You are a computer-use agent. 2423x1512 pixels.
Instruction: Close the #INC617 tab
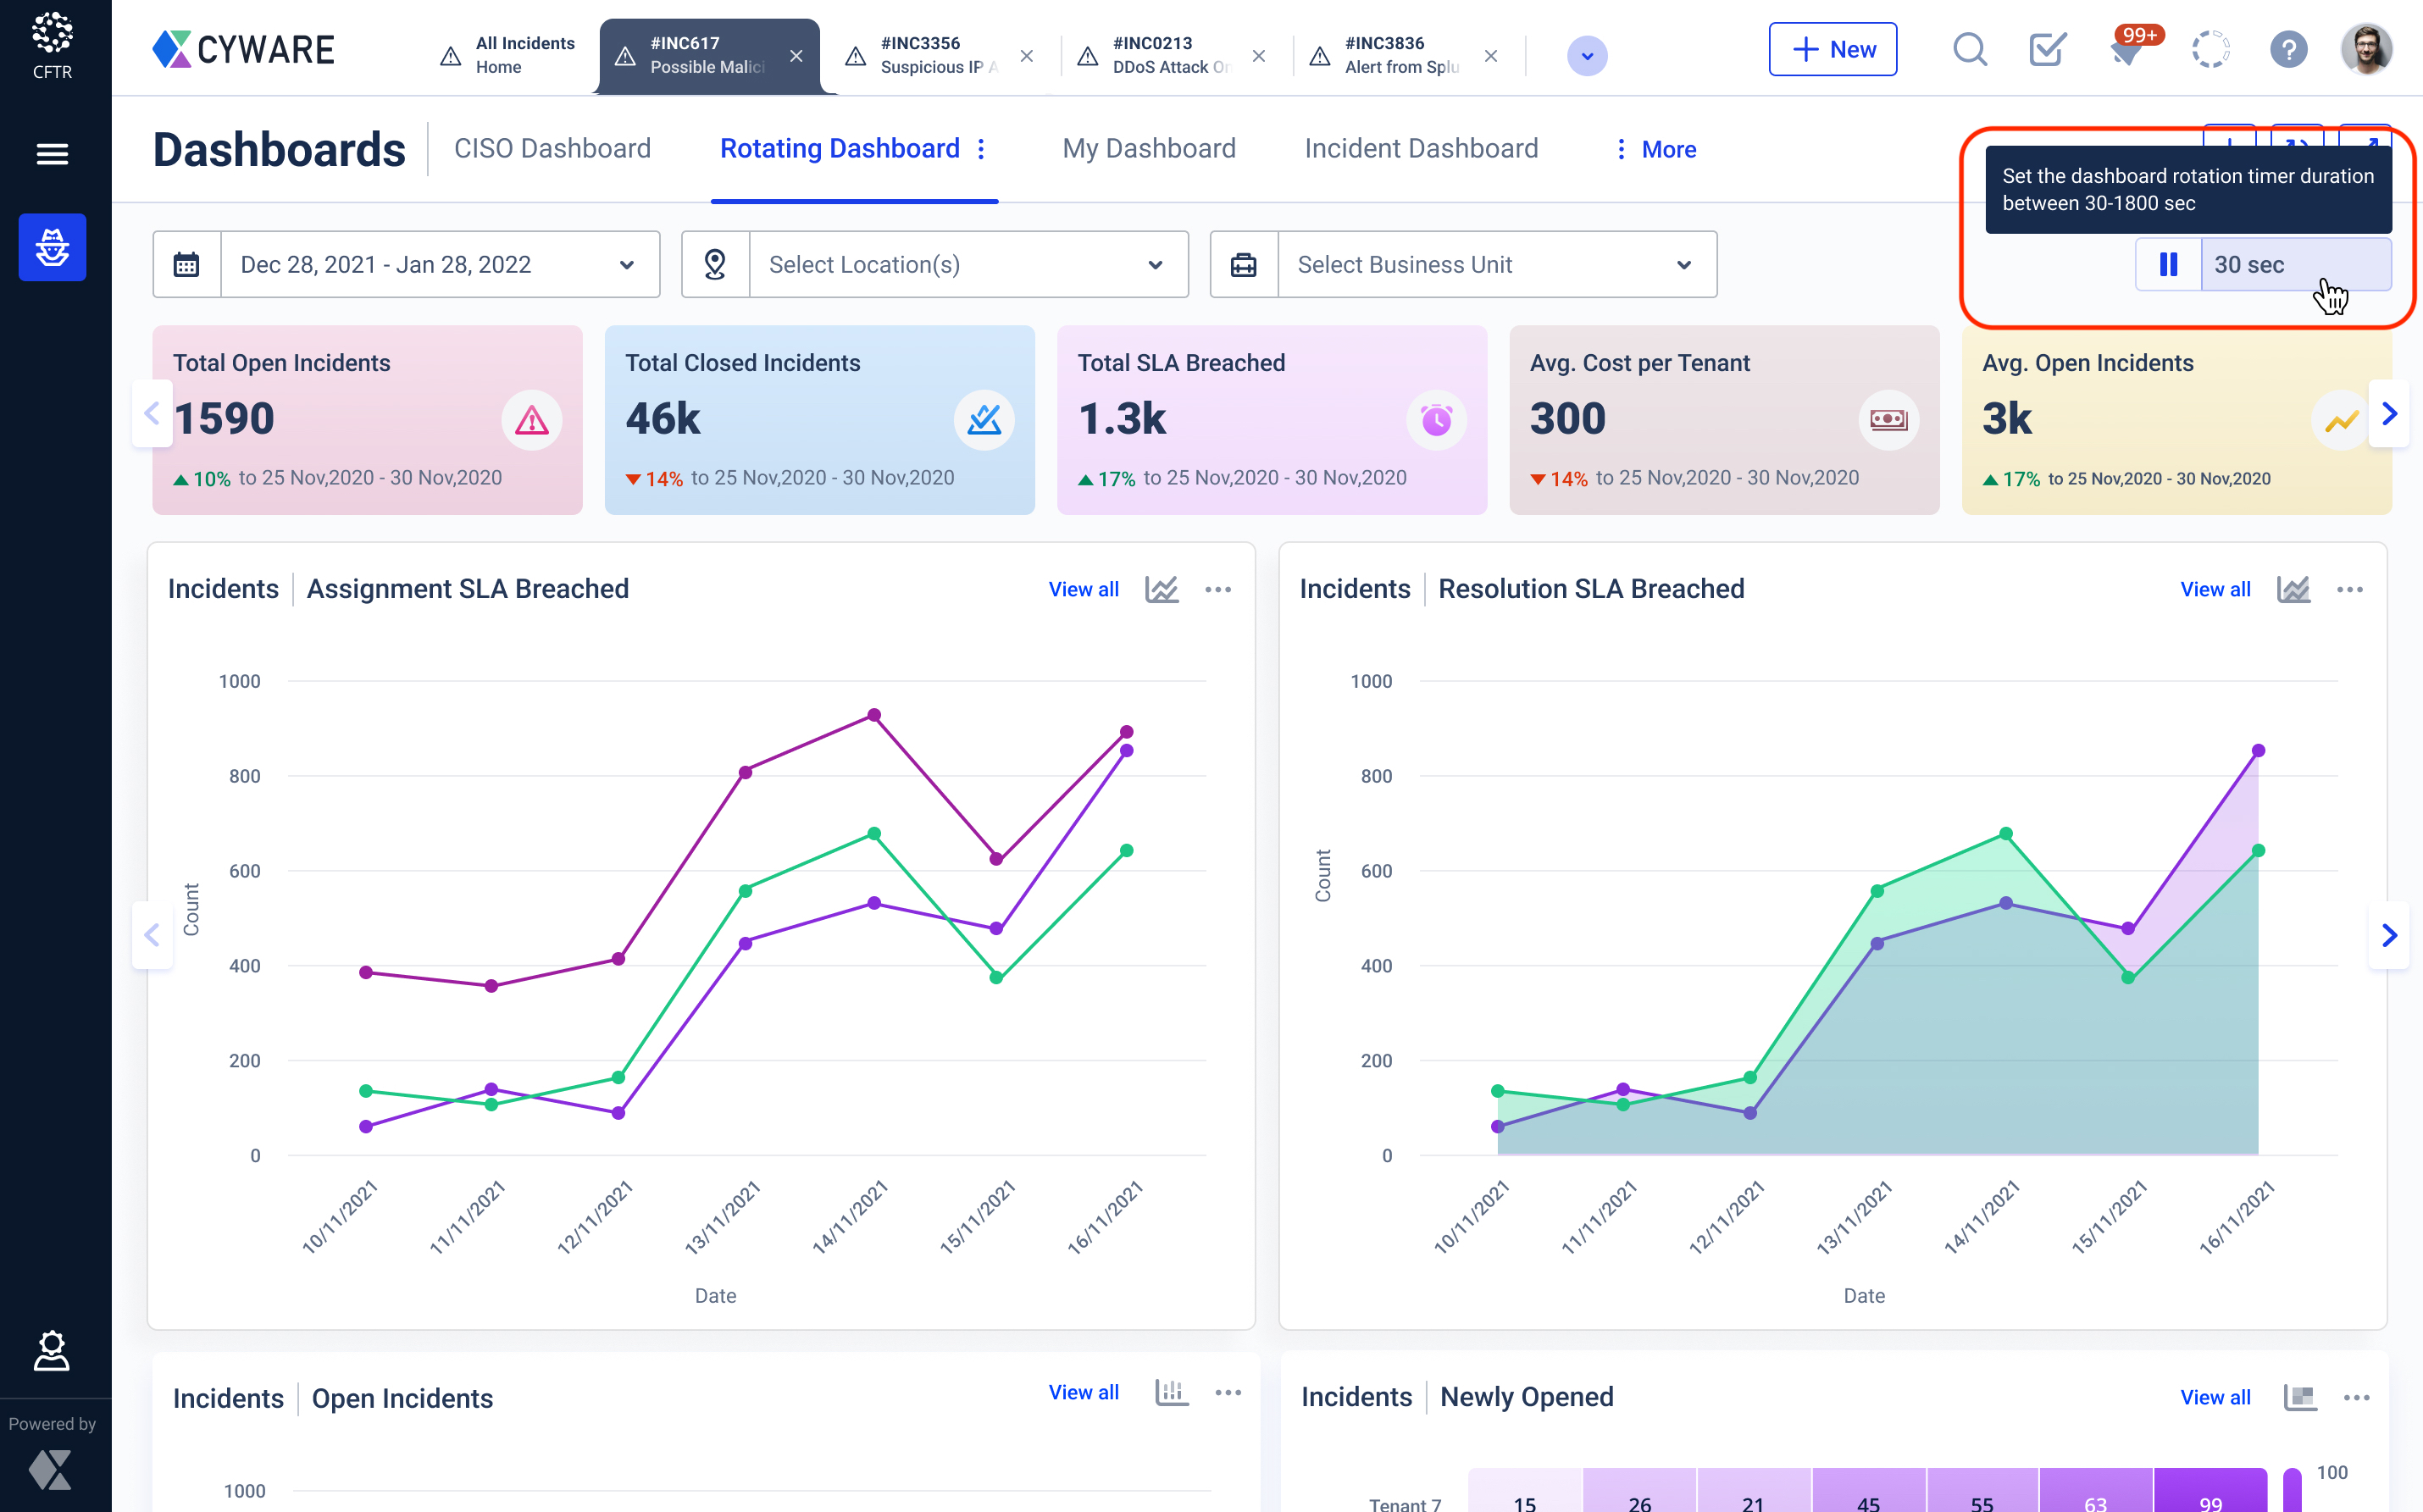(x=796, y=56)
